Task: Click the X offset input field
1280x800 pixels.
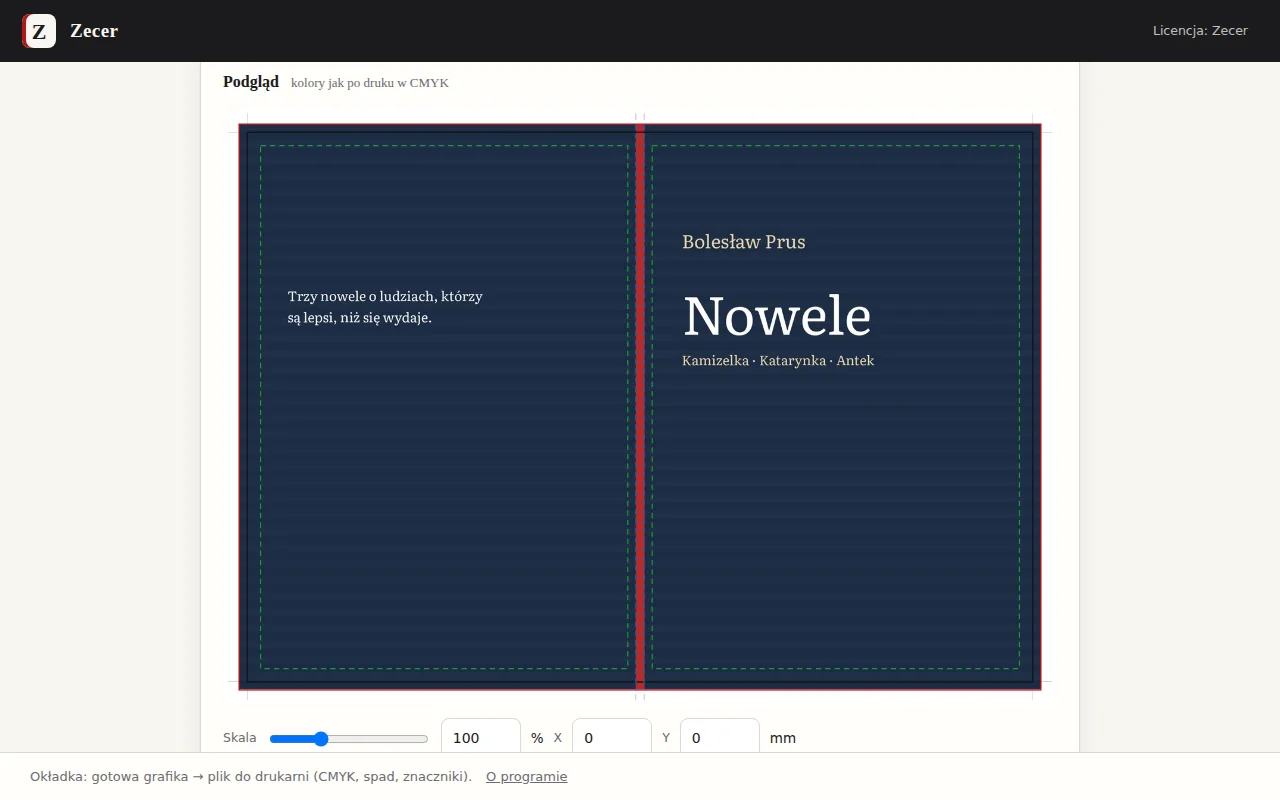Action: point(612,738)
